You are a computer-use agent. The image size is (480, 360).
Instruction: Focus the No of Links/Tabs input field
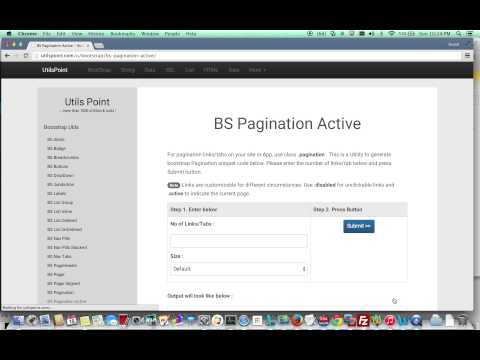pyautogui.click(x=239, y=241)
